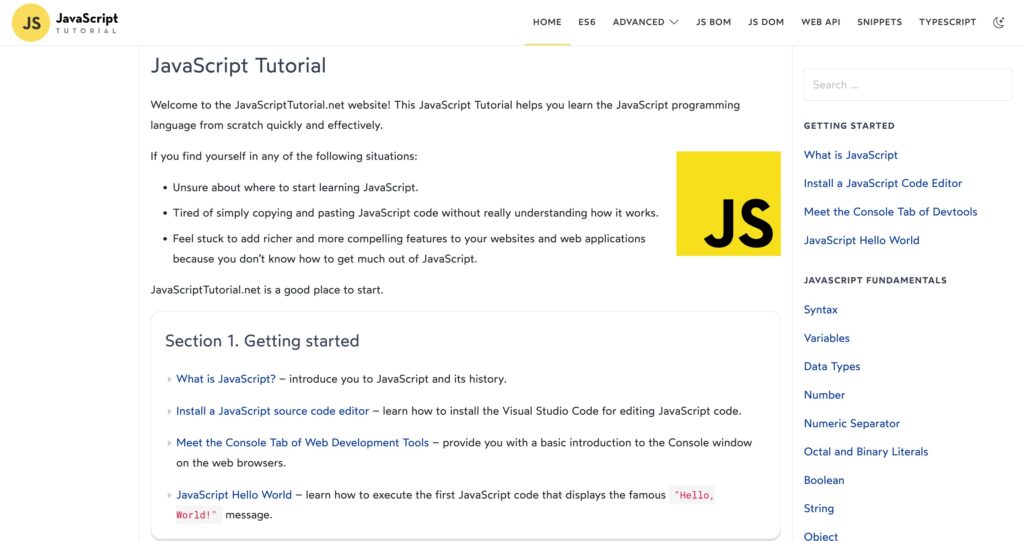This screenshot has height=541, width=1024.
Task: Open the 'What is JavaScript?' section link
Action: tap(226, 379)
